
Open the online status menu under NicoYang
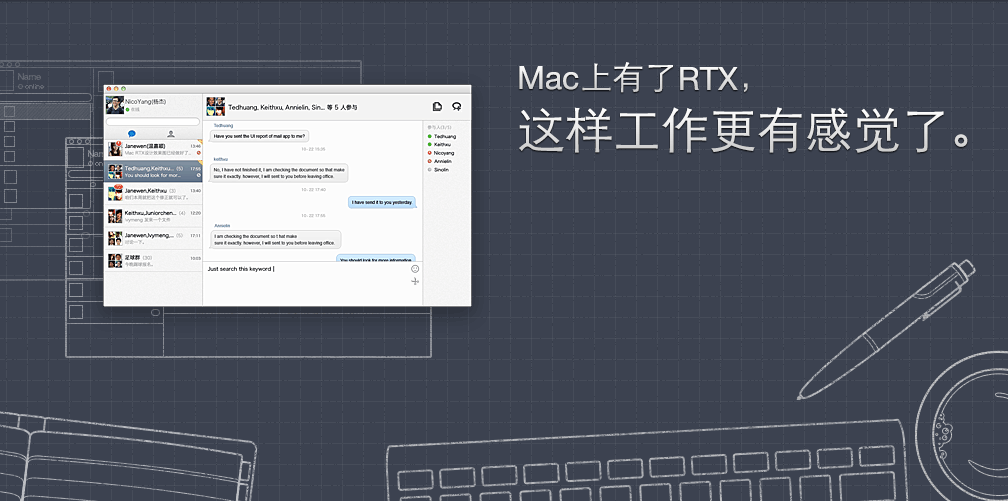[133, 110]
